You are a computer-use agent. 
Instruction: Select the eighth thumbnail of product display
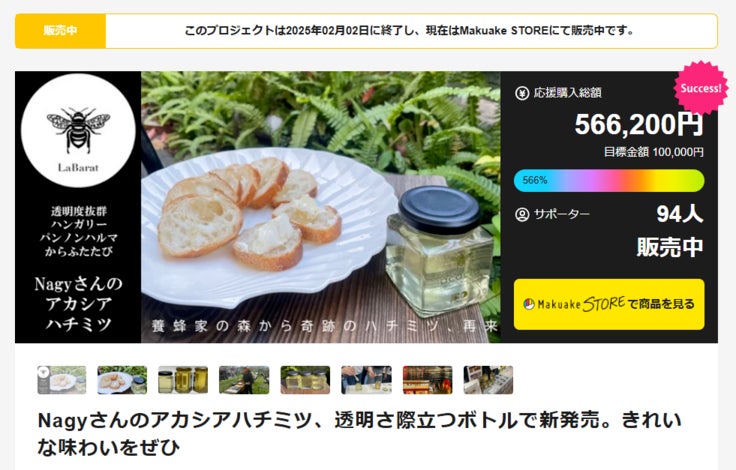[x=488, y=380]
